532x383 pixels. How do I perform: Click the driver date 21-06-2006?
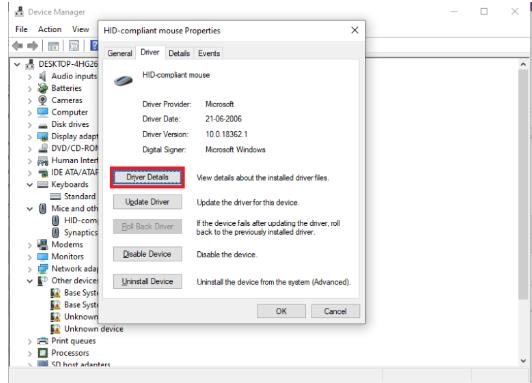click(x=223, y=119)
